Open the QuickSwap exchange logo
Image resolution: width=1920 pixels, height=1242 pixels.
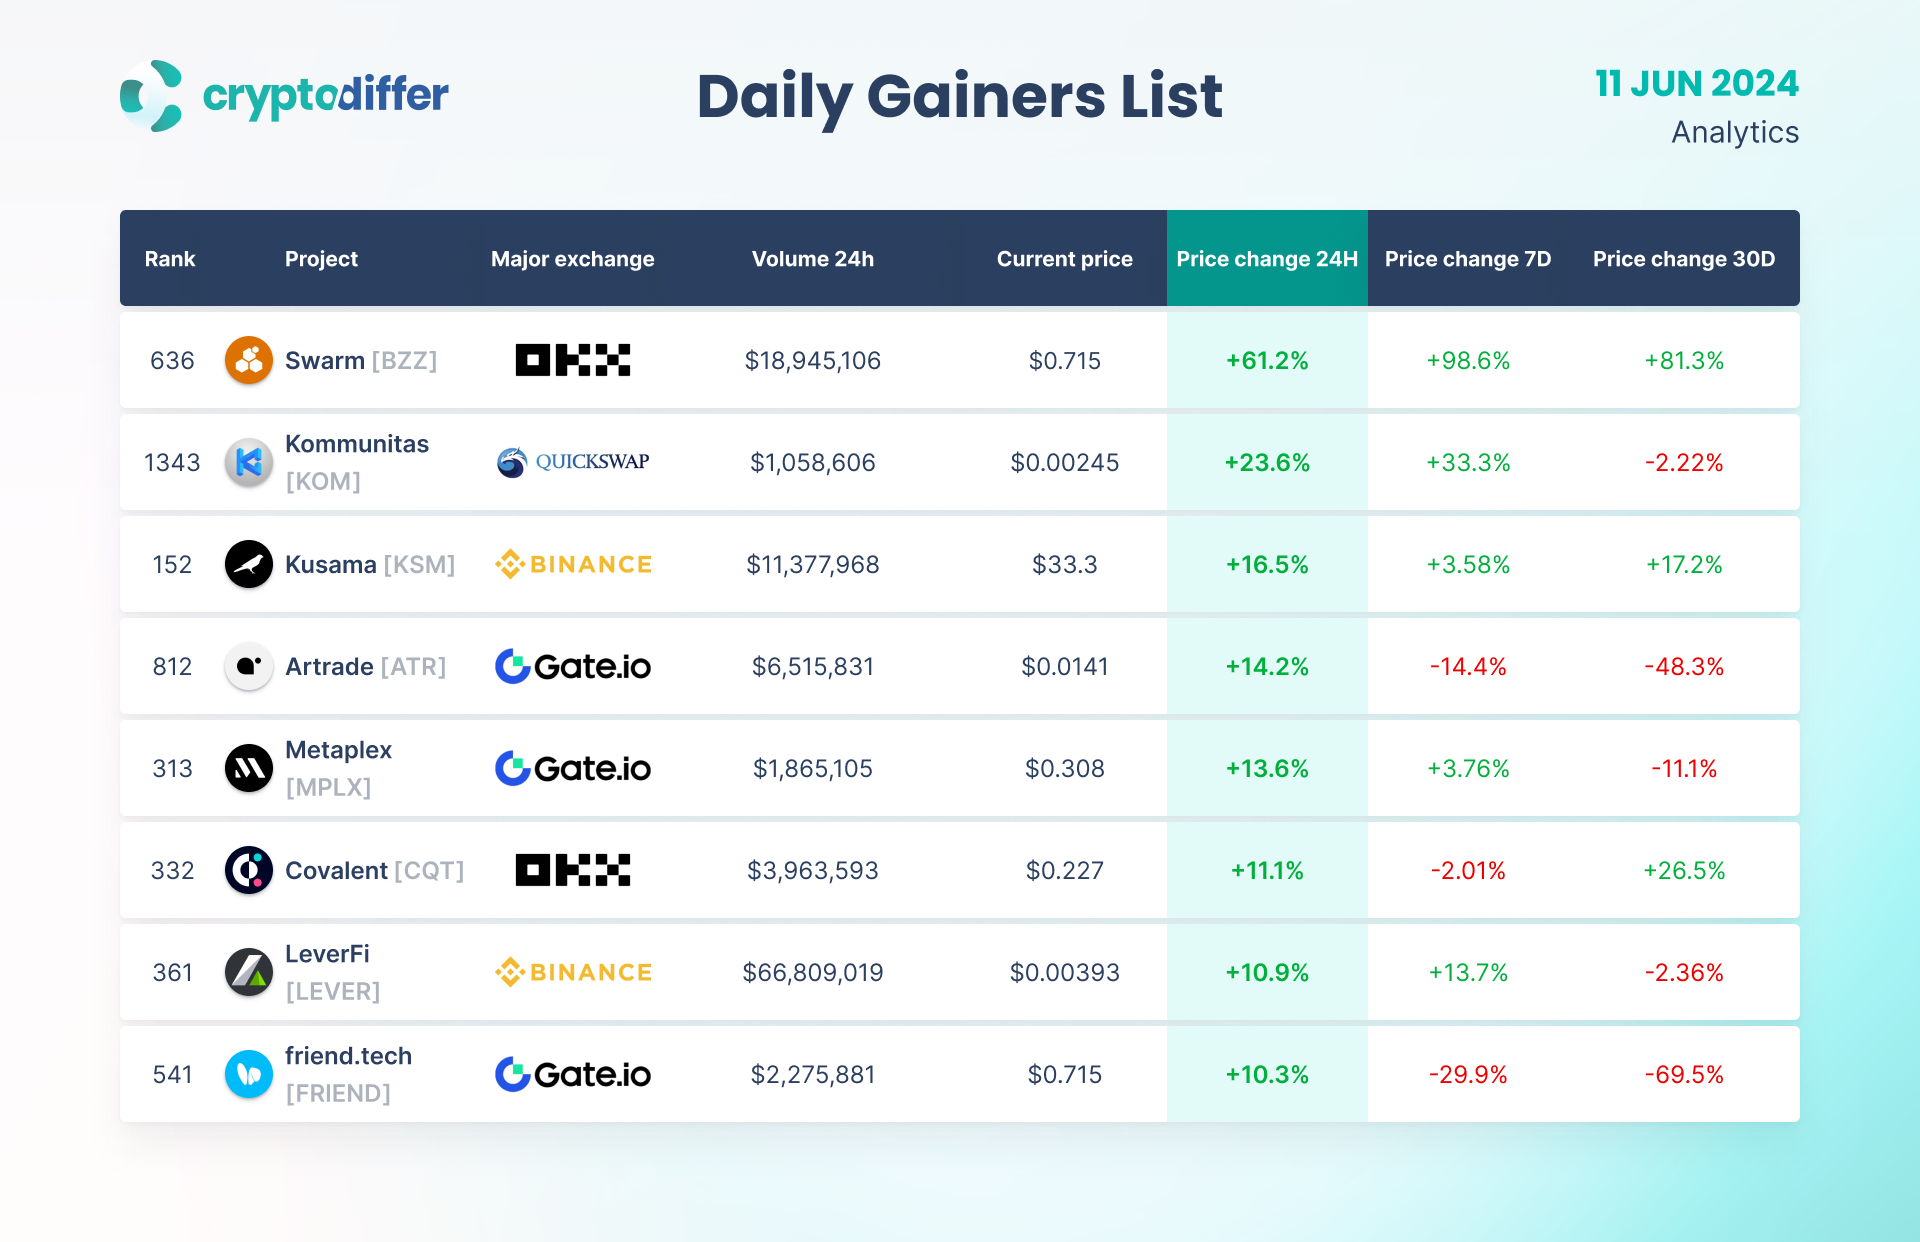573,462
